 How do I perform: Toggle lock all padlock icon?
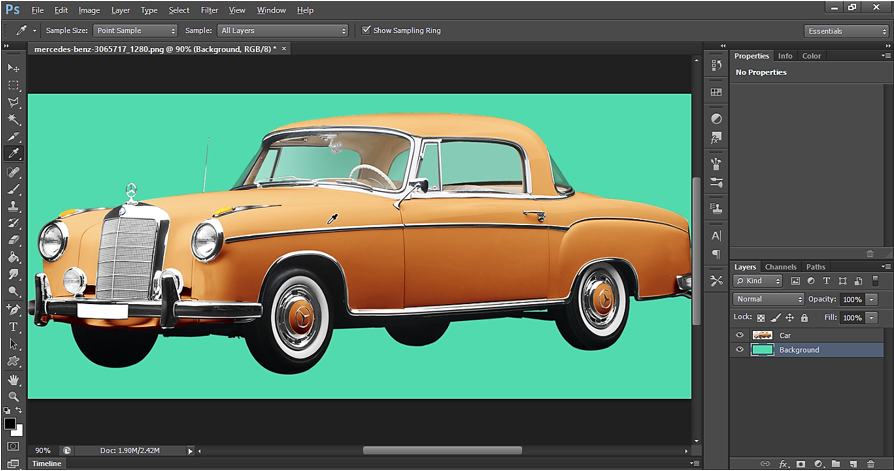804,318
